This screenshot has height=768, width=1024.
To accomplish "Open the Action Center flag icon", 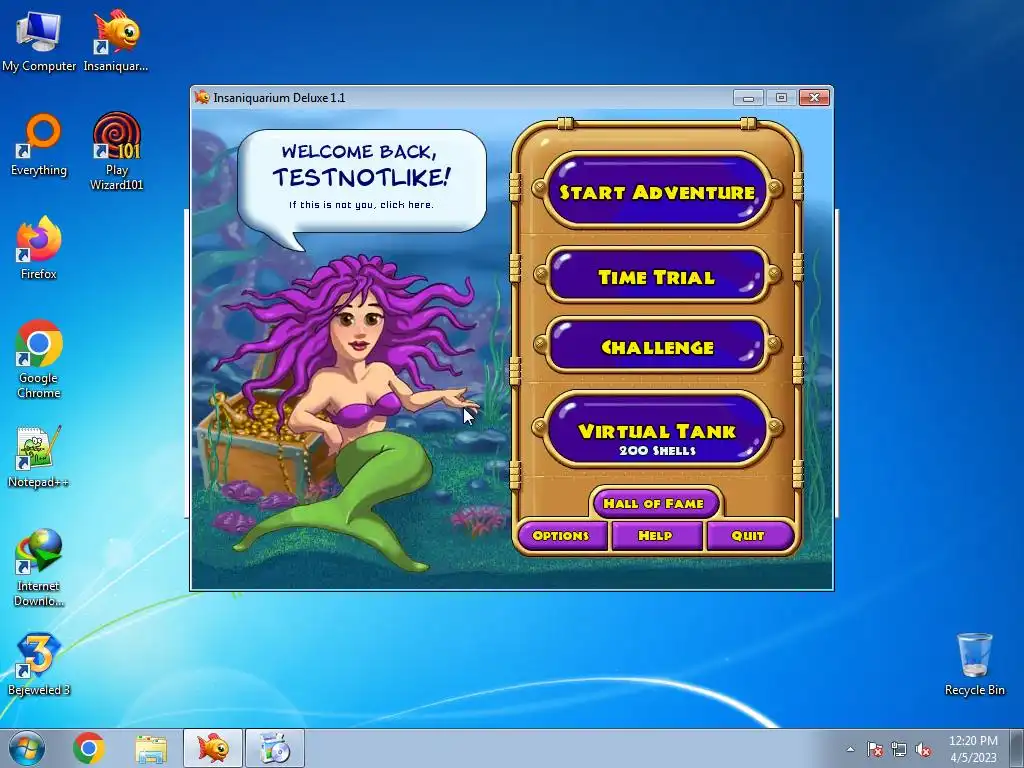I will [874, 749].
